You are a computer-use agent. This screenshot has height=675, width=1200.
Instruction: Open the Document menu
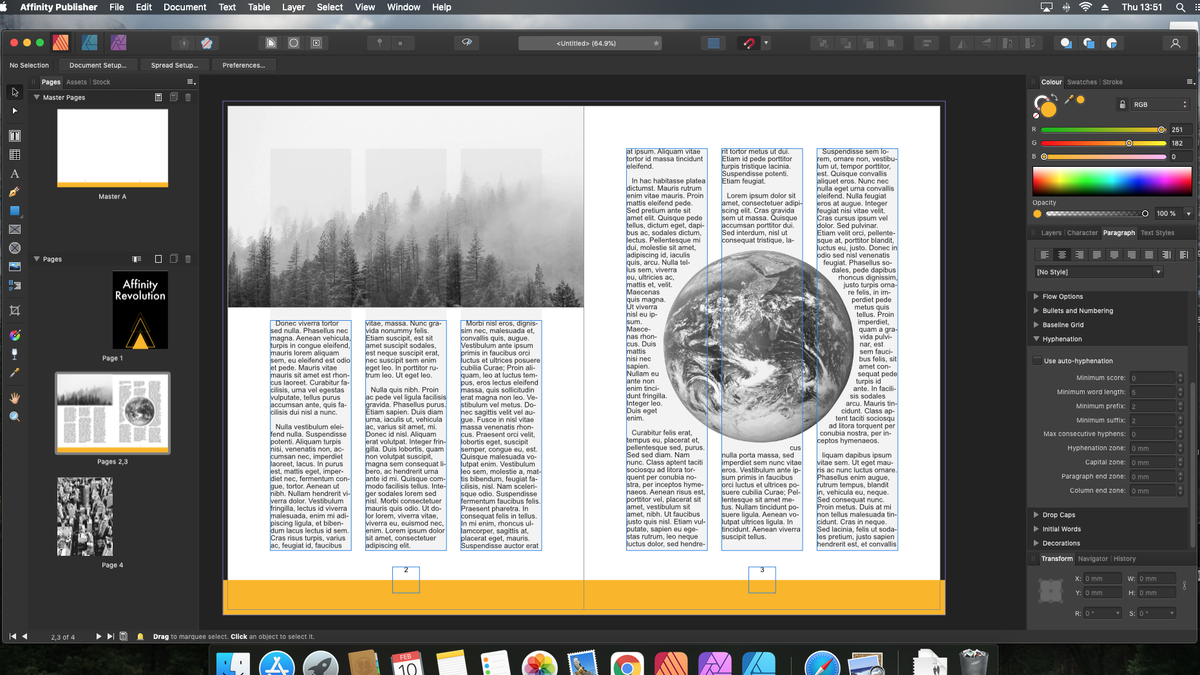click(186, 7)
